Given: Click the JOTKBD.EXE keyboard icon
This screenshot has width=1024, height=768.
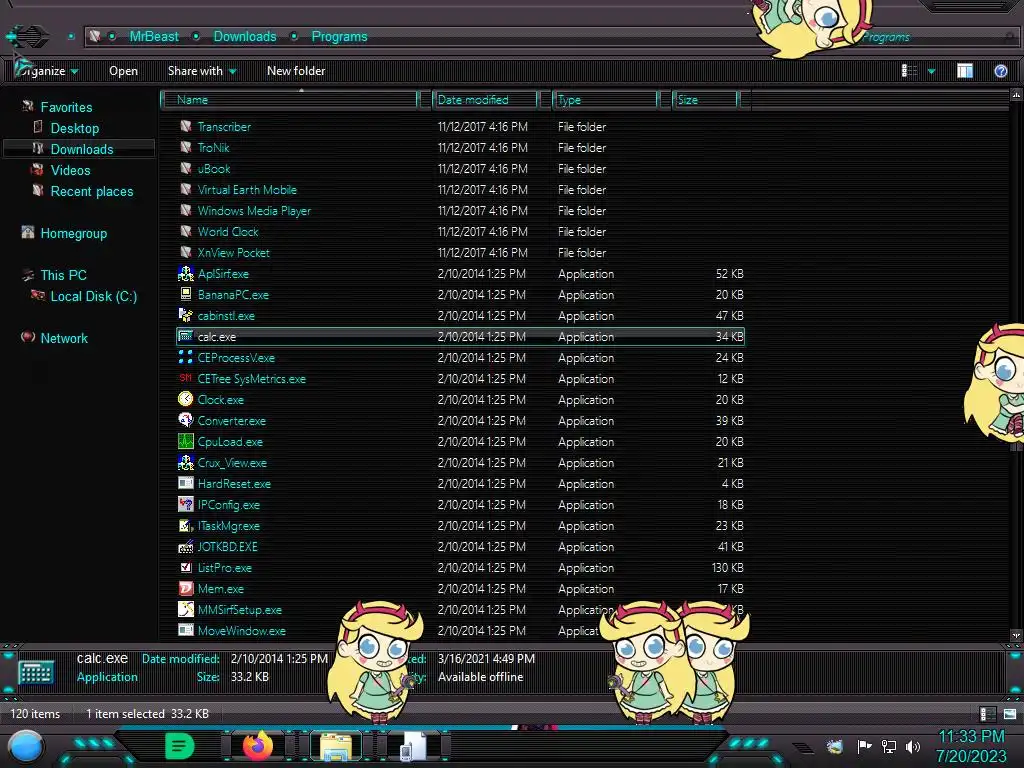Looking at the screenshot, I should (185, 547).
